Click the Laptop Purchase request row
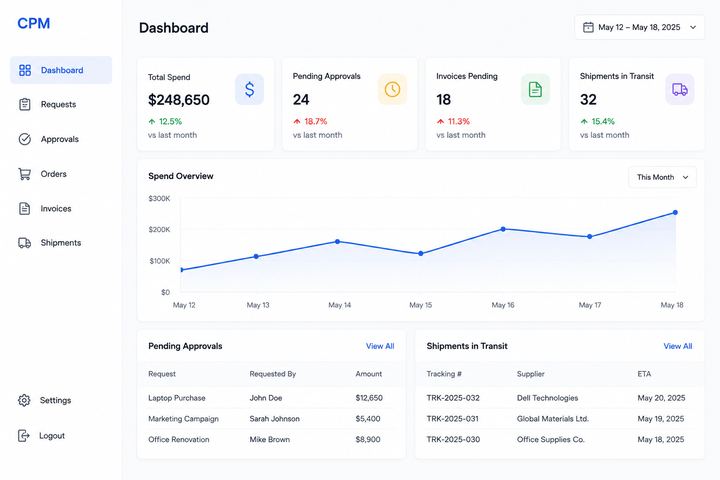 (271, 398)
